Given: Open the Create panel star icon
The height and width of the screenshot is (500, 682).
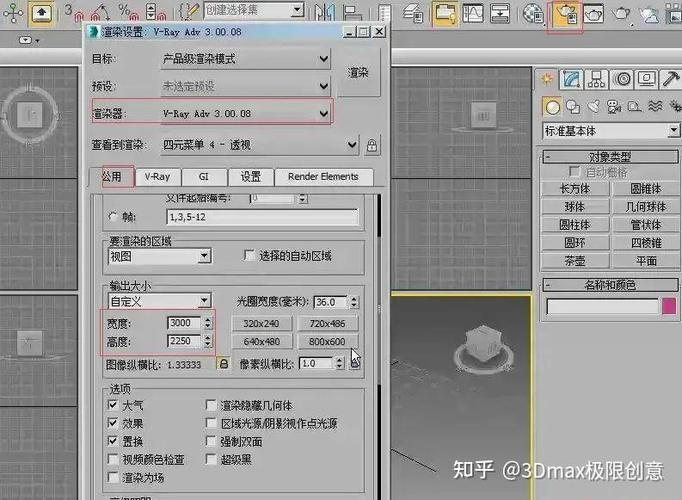Looking at the screenshot, I should [547, 79].
